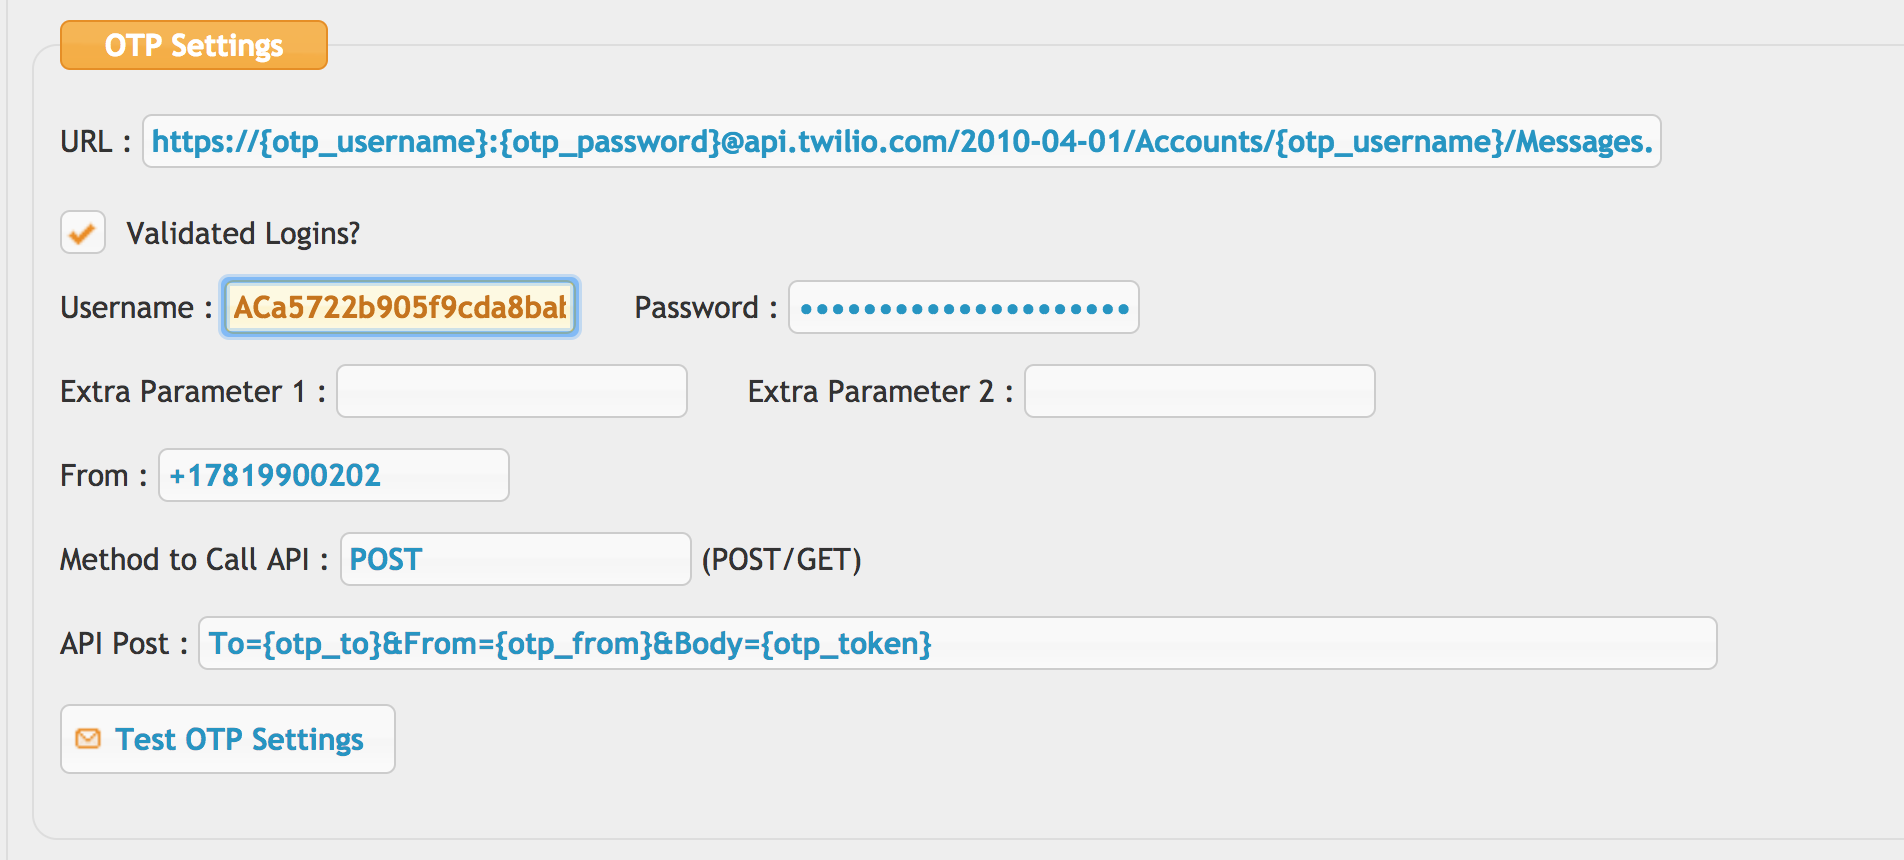Image resolution: width=1904 pixels, height=860 pixels.
Task: Select the Username input field
Action: point(400,307)
